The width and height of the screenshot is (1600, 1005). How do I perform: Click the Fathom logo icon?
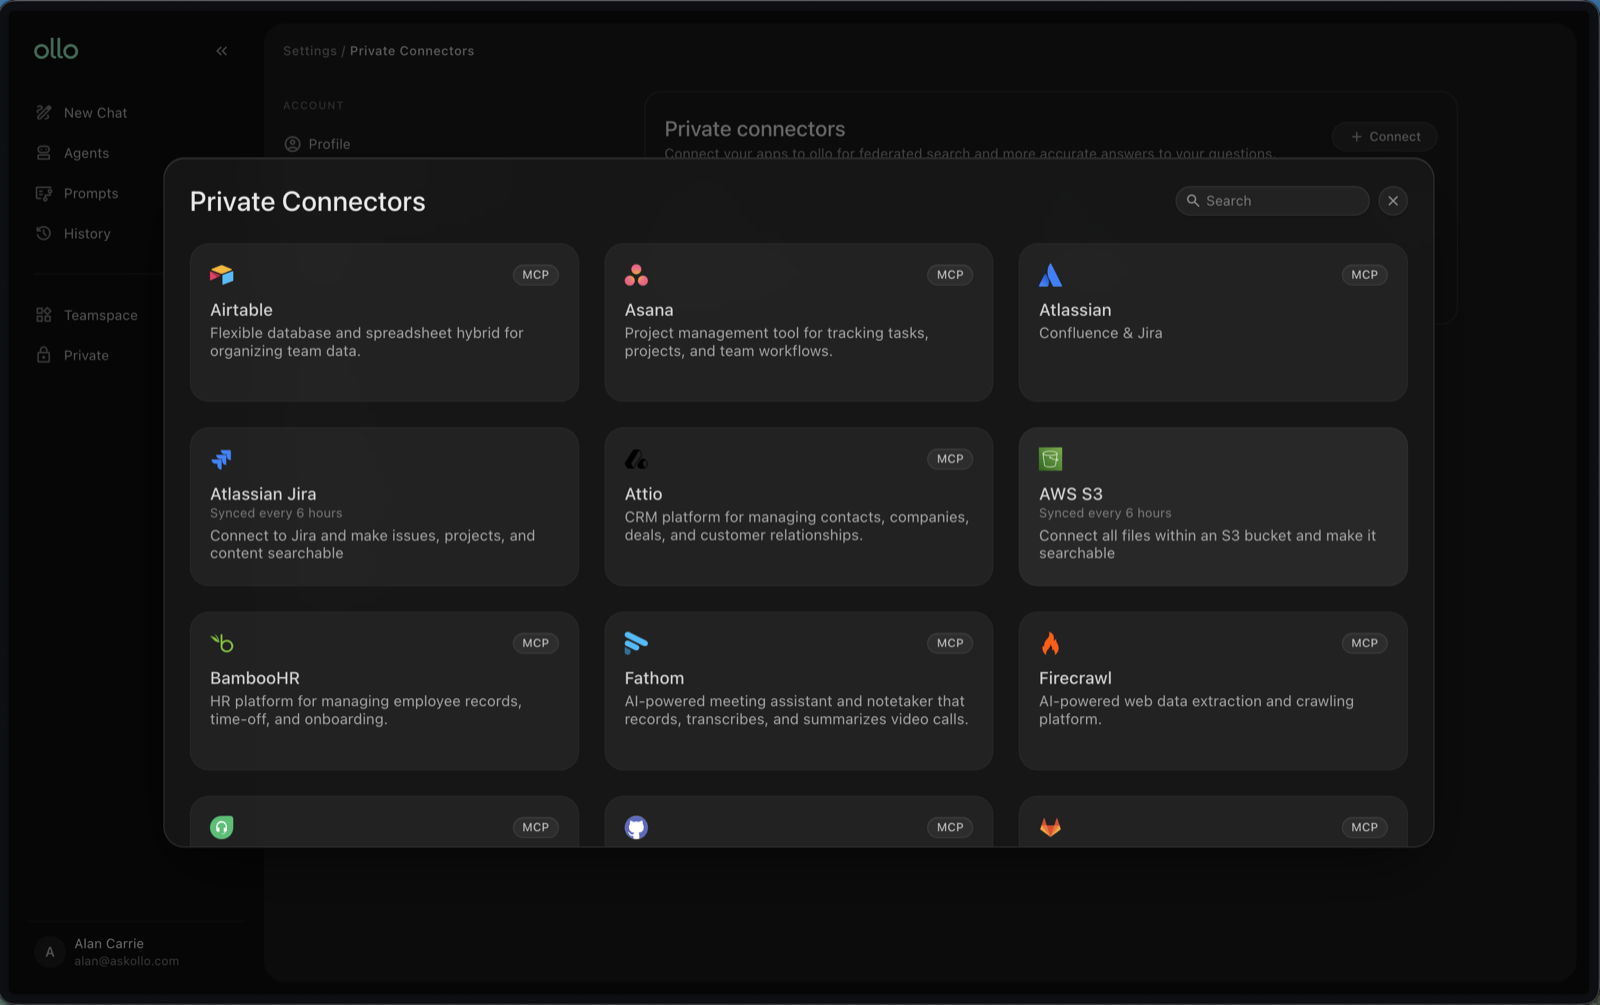click(636, 643)
